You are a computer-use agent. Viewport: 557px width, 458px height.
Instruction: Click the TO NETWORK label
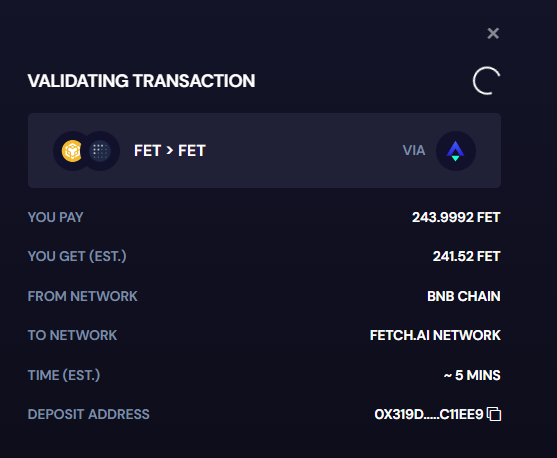point(72,335)
